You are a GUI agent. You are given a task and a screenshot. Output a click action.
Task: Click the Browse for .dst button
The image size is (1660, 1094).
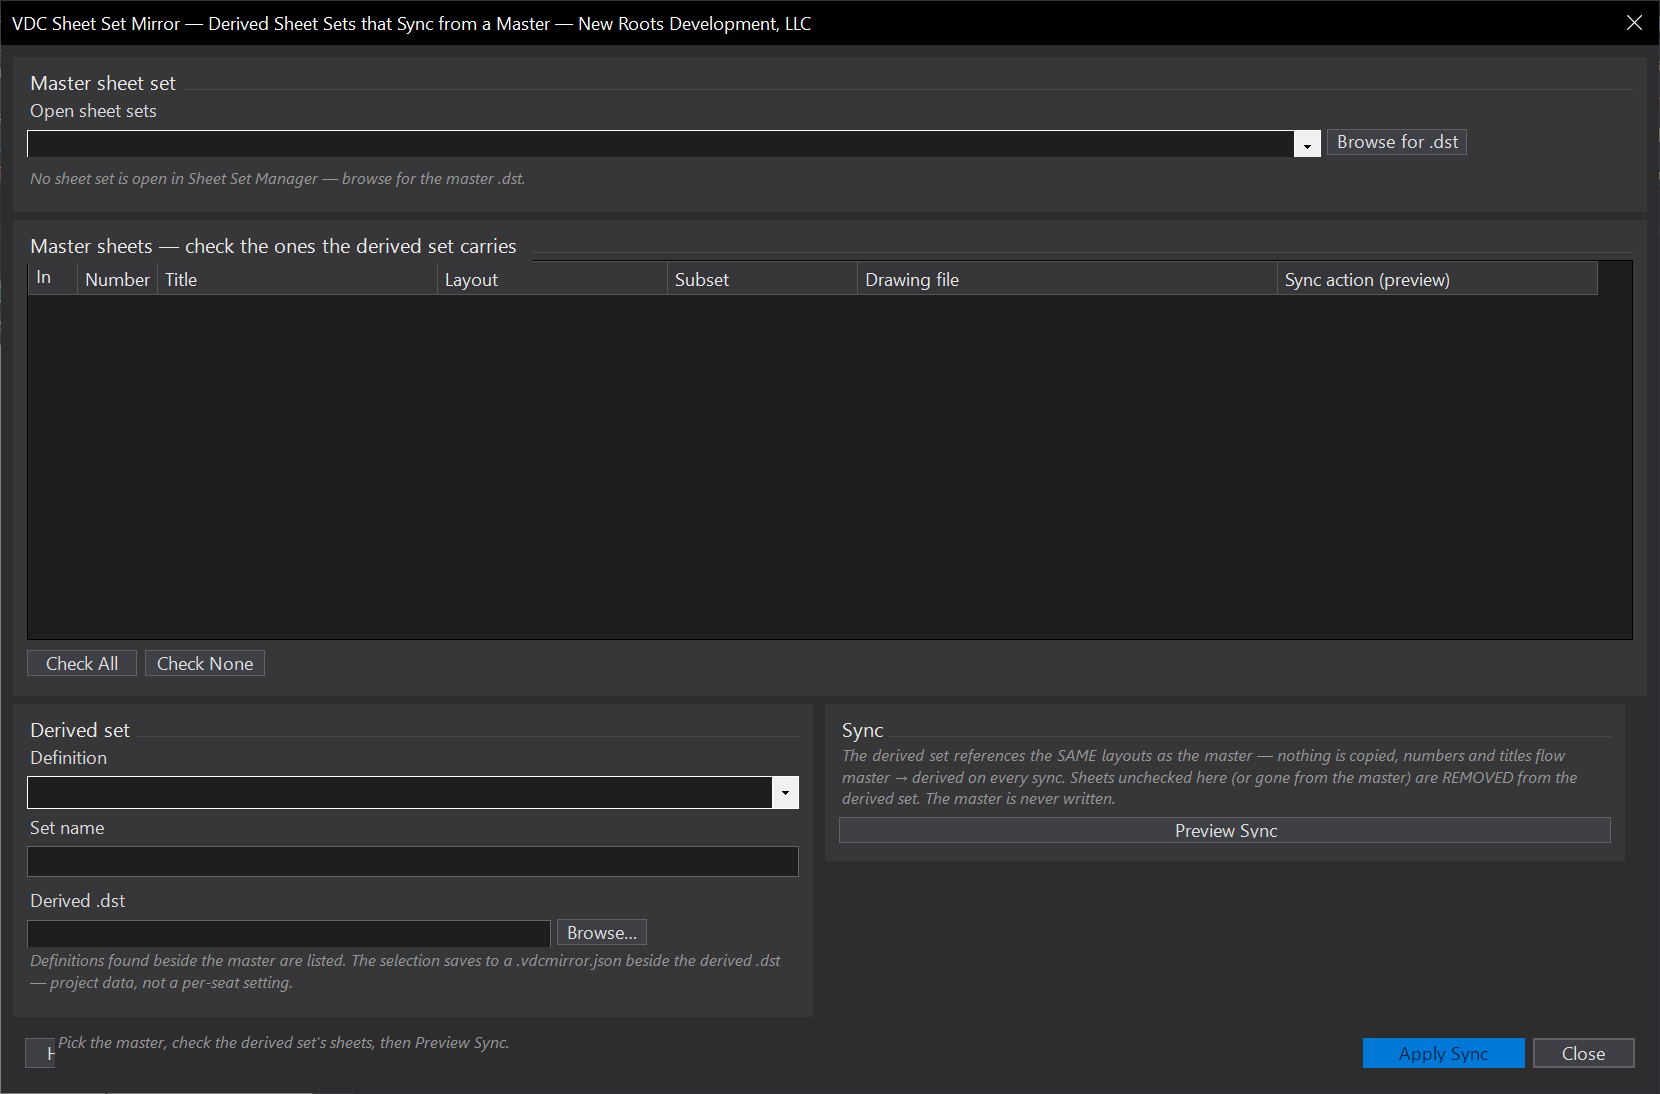pos(1397,142)
